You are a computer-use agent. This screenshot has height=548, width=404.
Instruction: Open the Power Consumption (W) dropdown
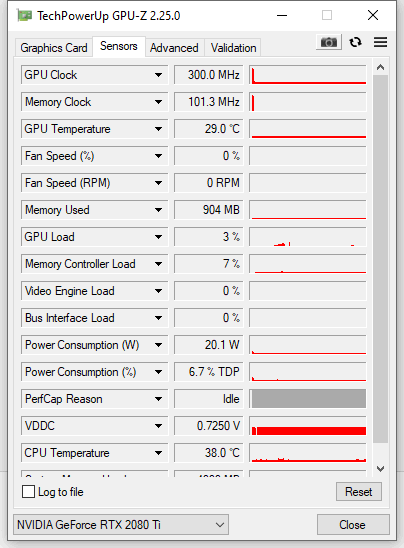tap(158, 345)
